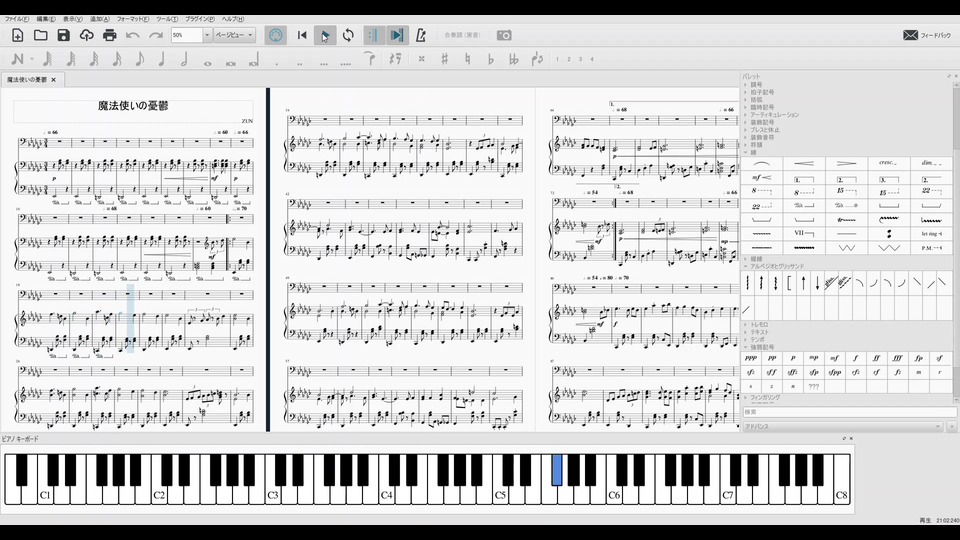Apply flat accidental
Screen dimensions: 960x540
point(490,59)
